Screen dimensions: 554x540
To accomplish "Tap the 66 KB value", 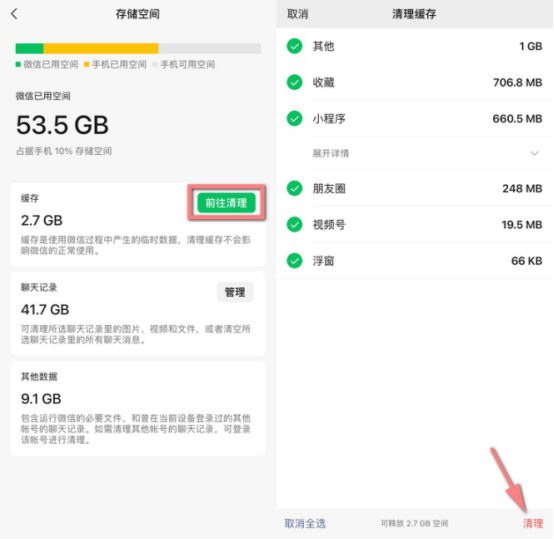I will tap(527, 261).
